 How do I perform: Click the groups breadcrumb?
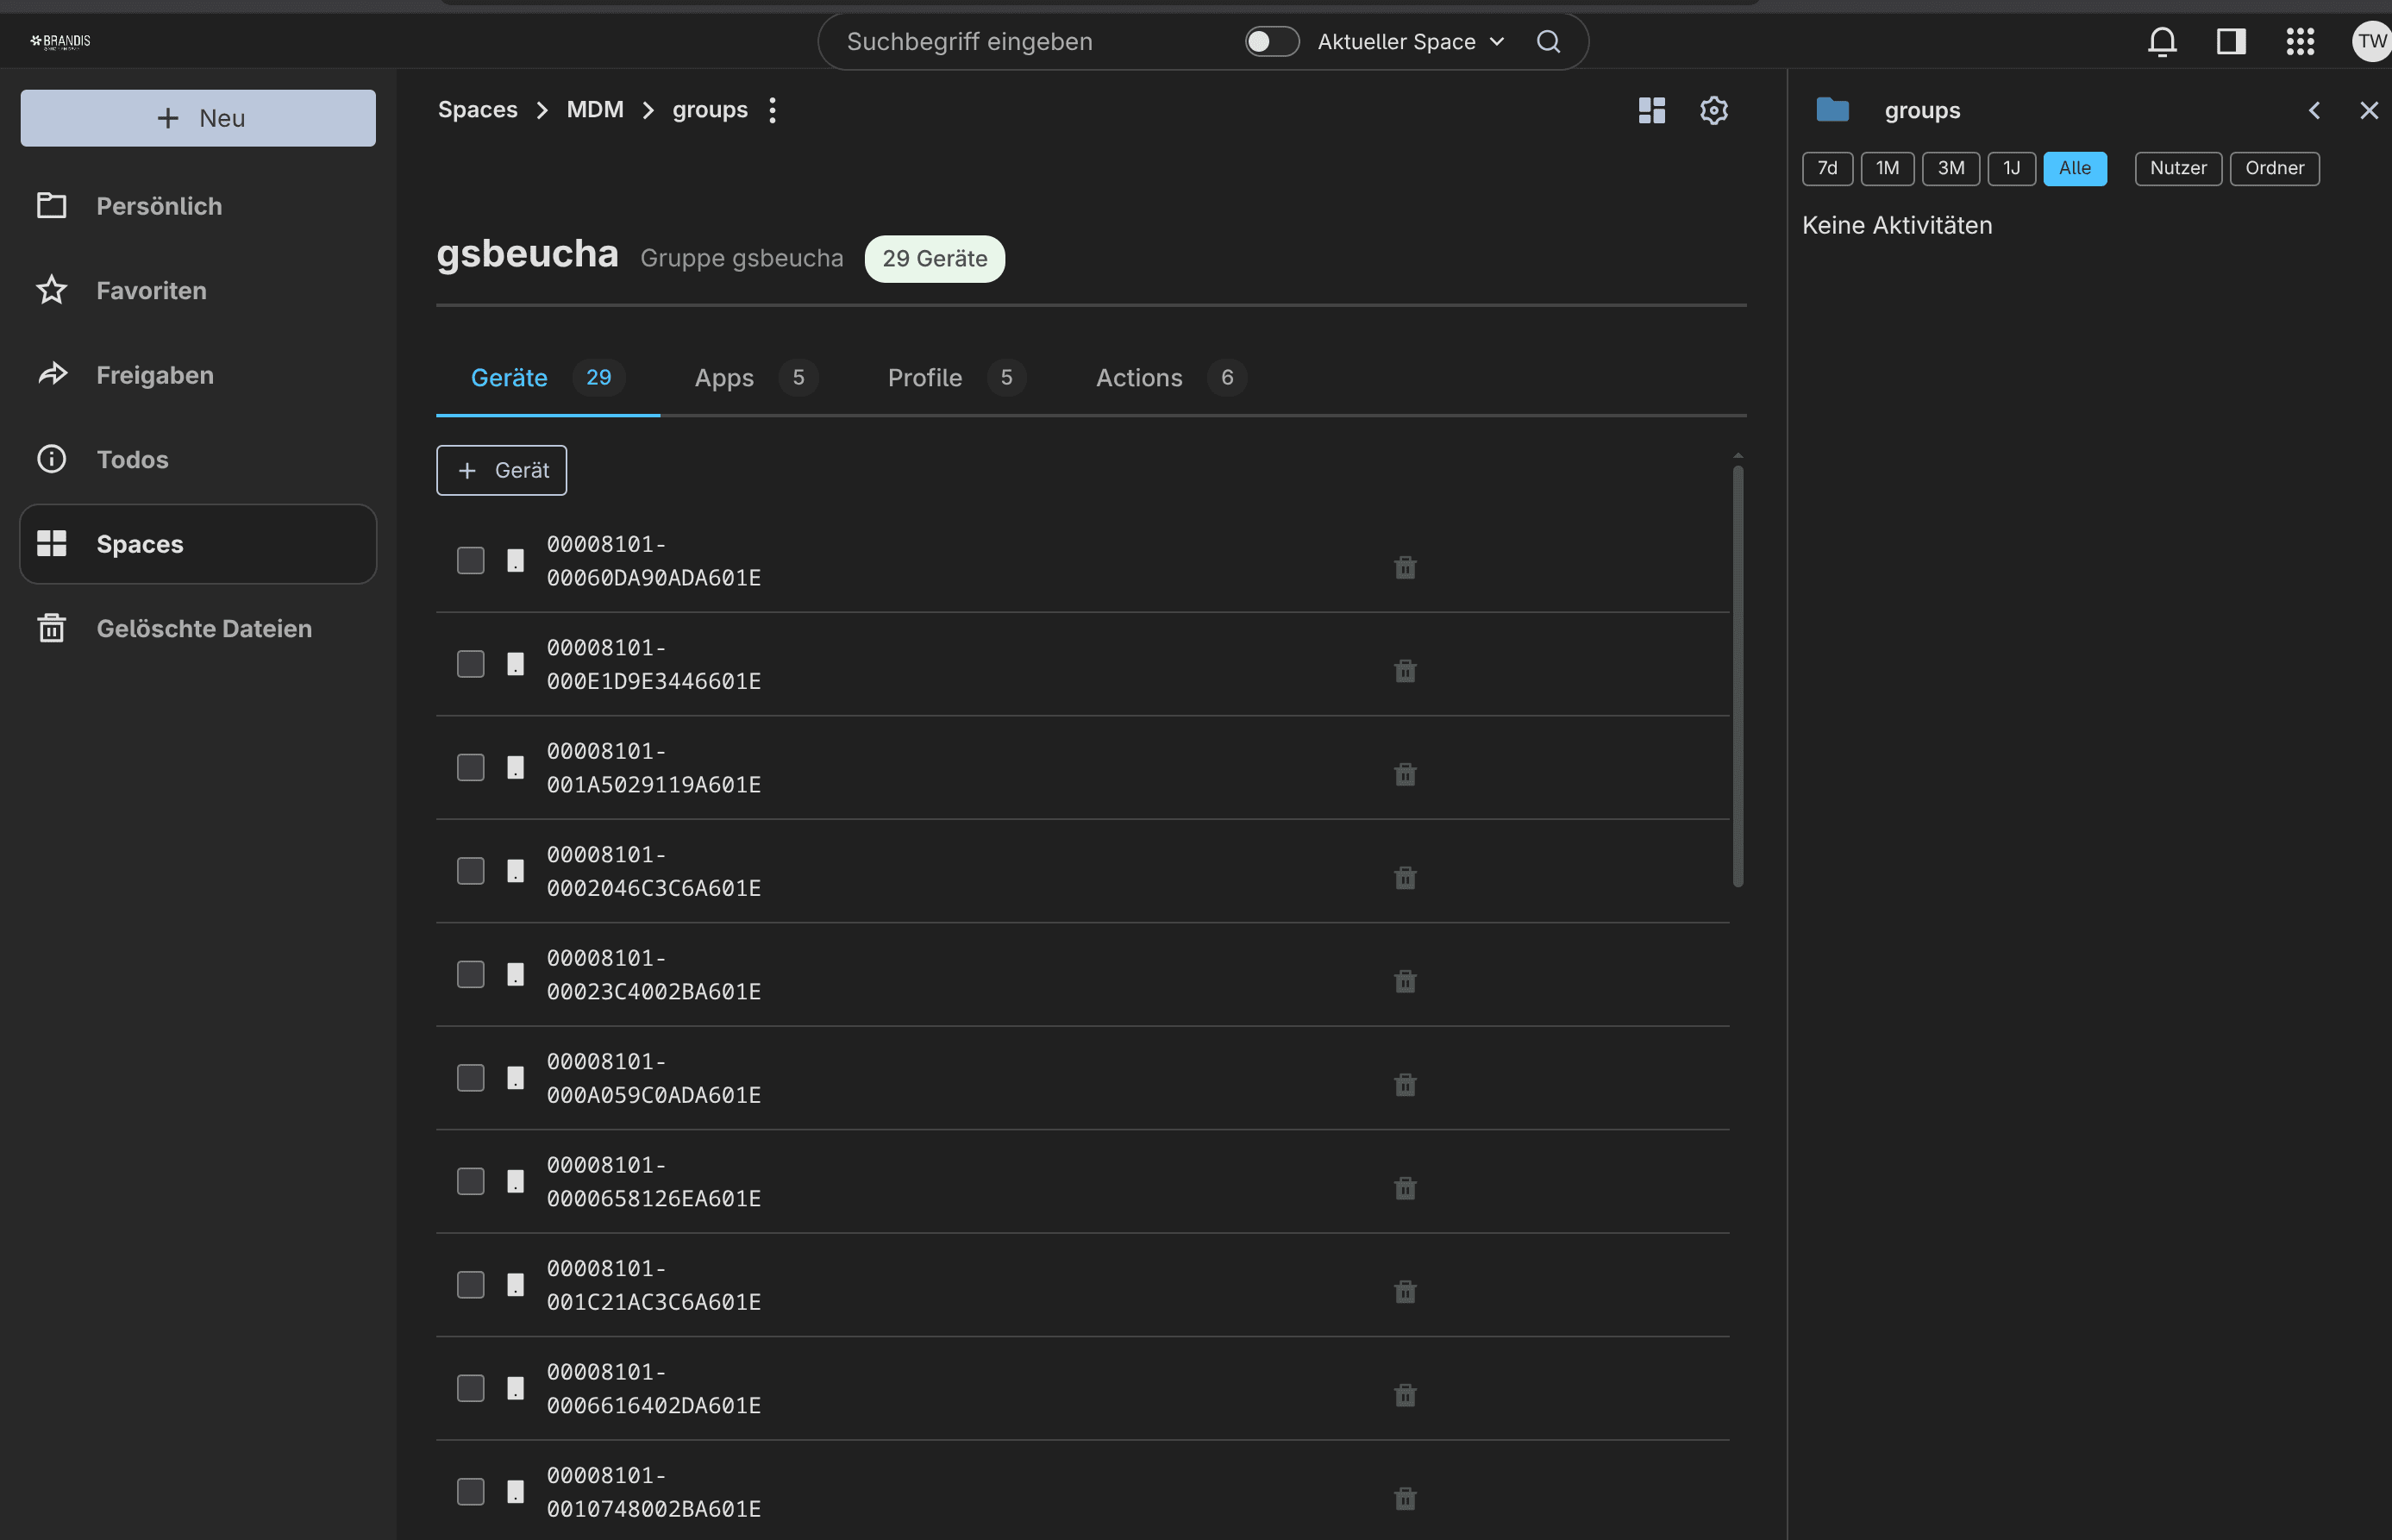tap(710, 110)
